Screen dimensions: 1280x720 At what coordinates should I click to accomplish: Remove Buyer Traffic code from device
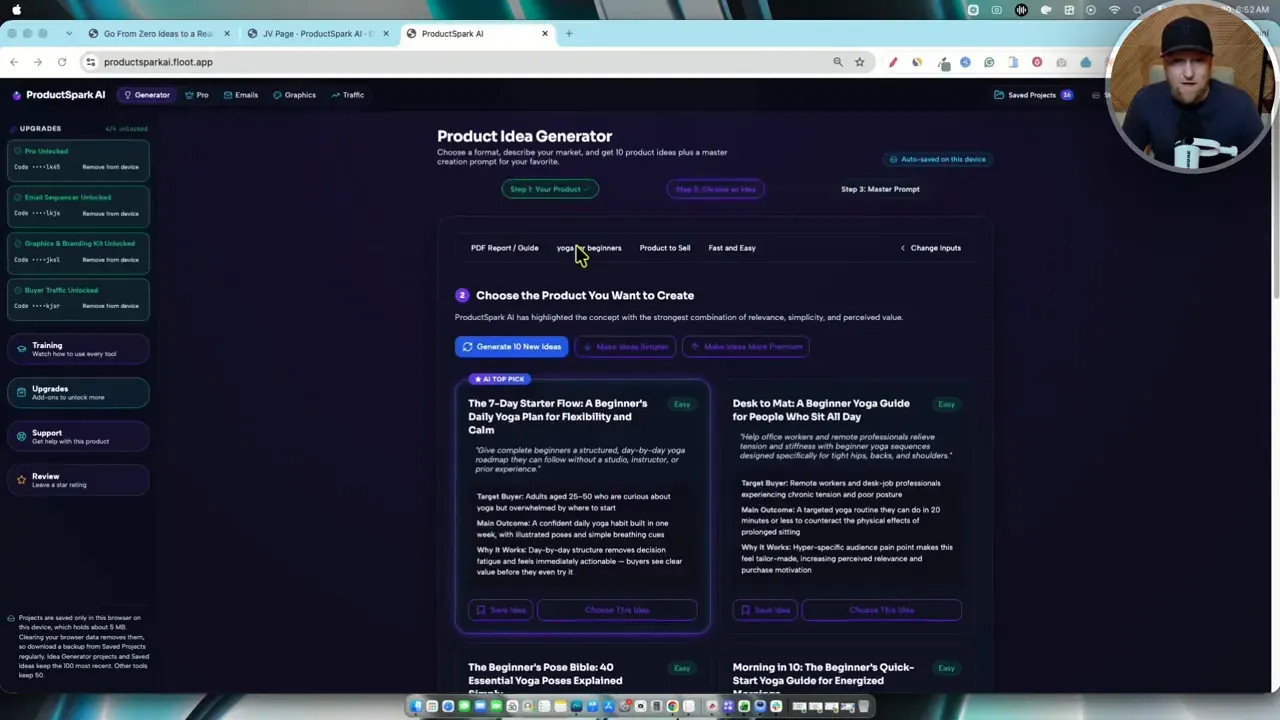pyautogui.click(x=110, y=306)
